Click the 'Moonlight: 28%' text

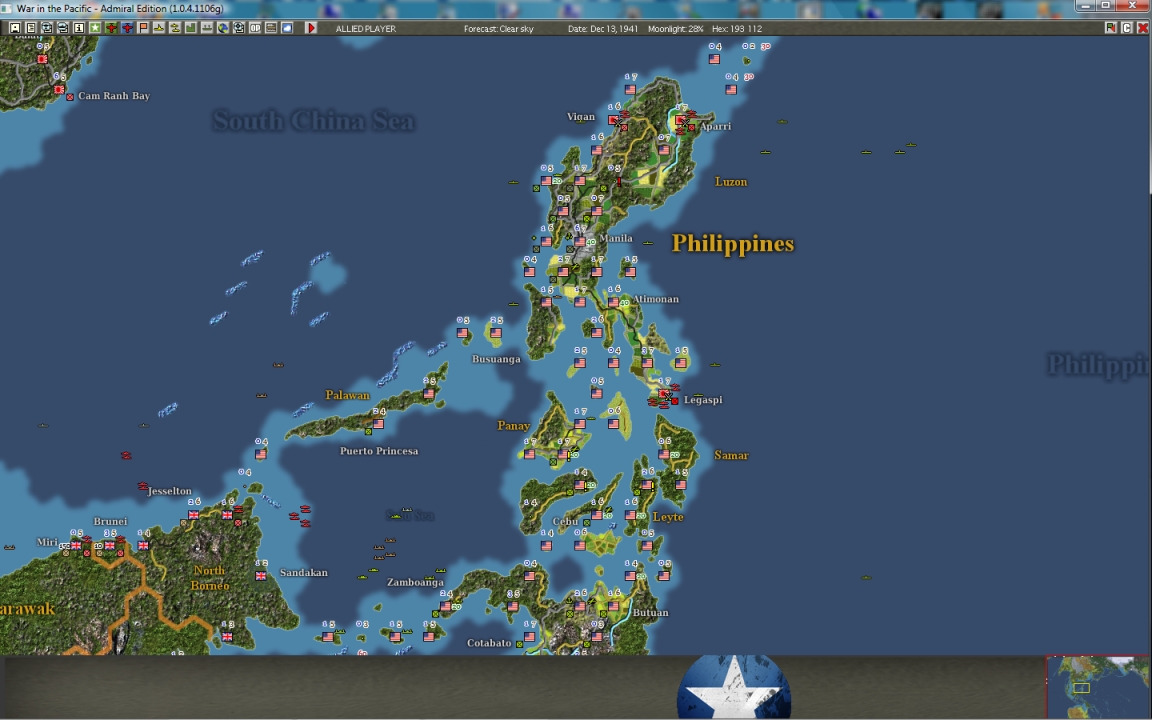coord(675,29)
